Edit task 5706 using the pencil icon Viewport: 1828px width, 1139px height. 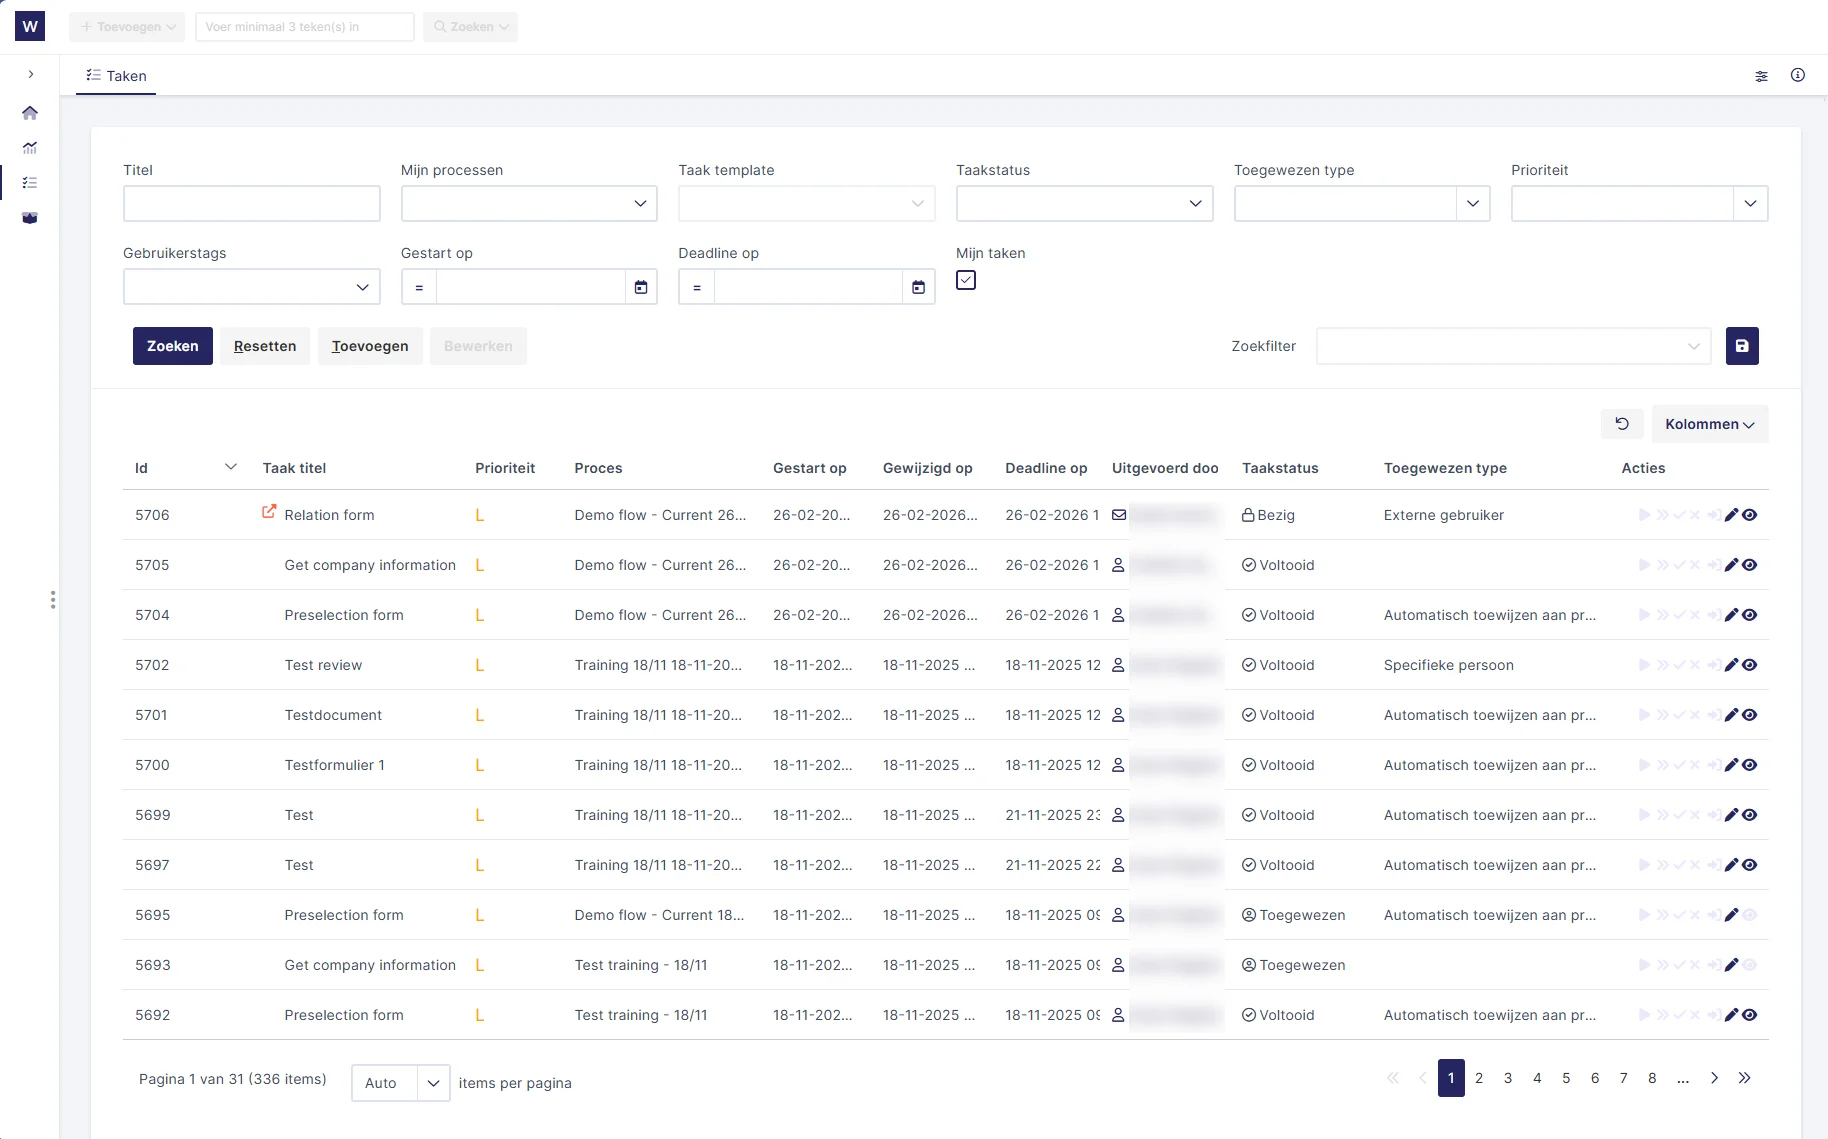(x=1730, y=515)
